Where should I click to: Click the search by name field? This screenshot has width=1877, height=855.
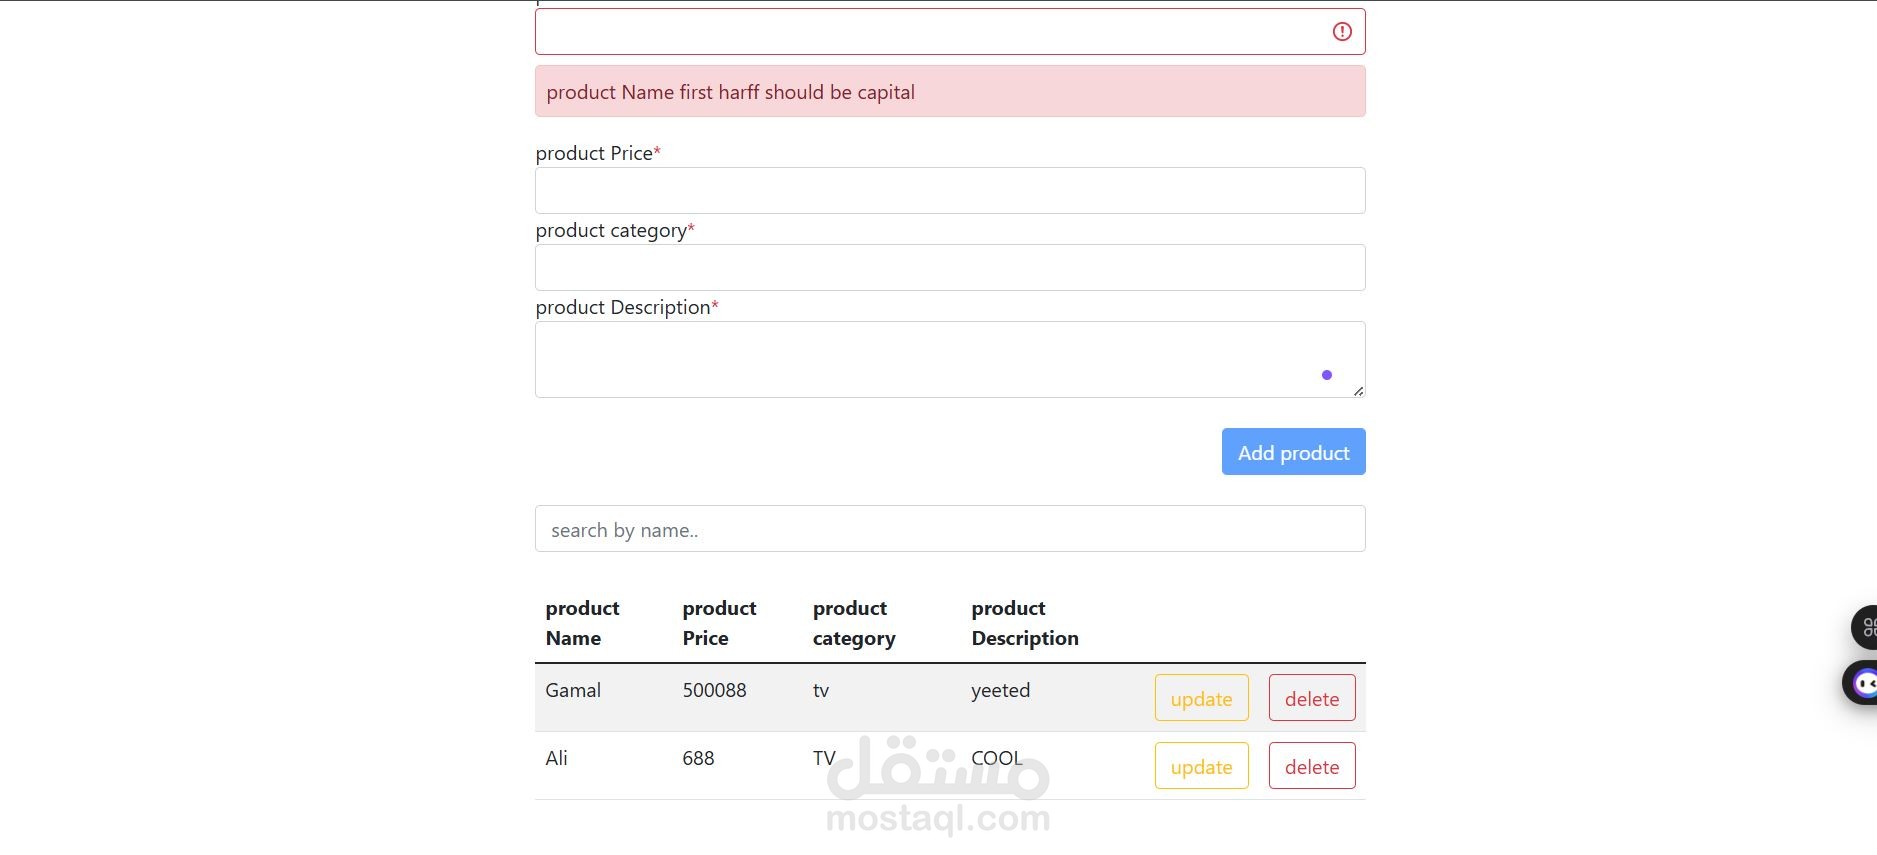pyautogui.click(x=950, y=529)
